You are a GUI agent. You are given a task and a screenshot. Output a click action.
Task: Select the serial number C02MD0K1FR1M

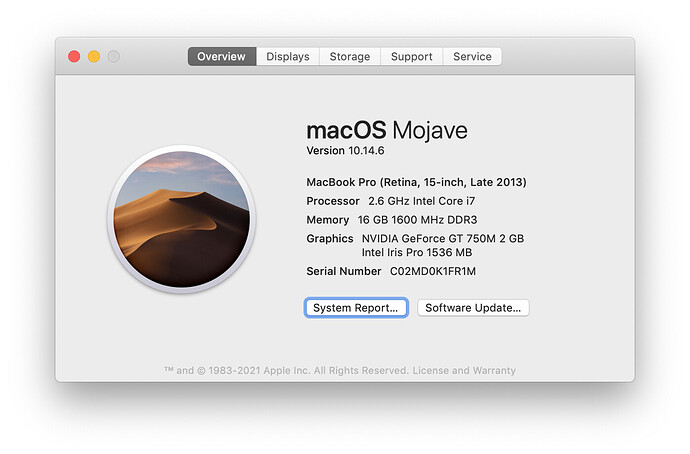point(433,271)
